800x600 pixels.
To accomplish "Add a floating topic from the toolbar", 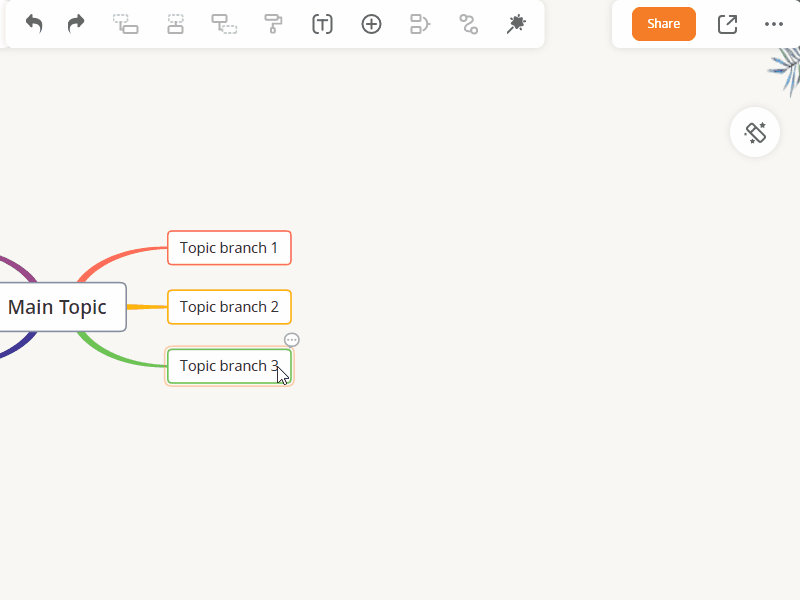I will (x=224, y=24).
